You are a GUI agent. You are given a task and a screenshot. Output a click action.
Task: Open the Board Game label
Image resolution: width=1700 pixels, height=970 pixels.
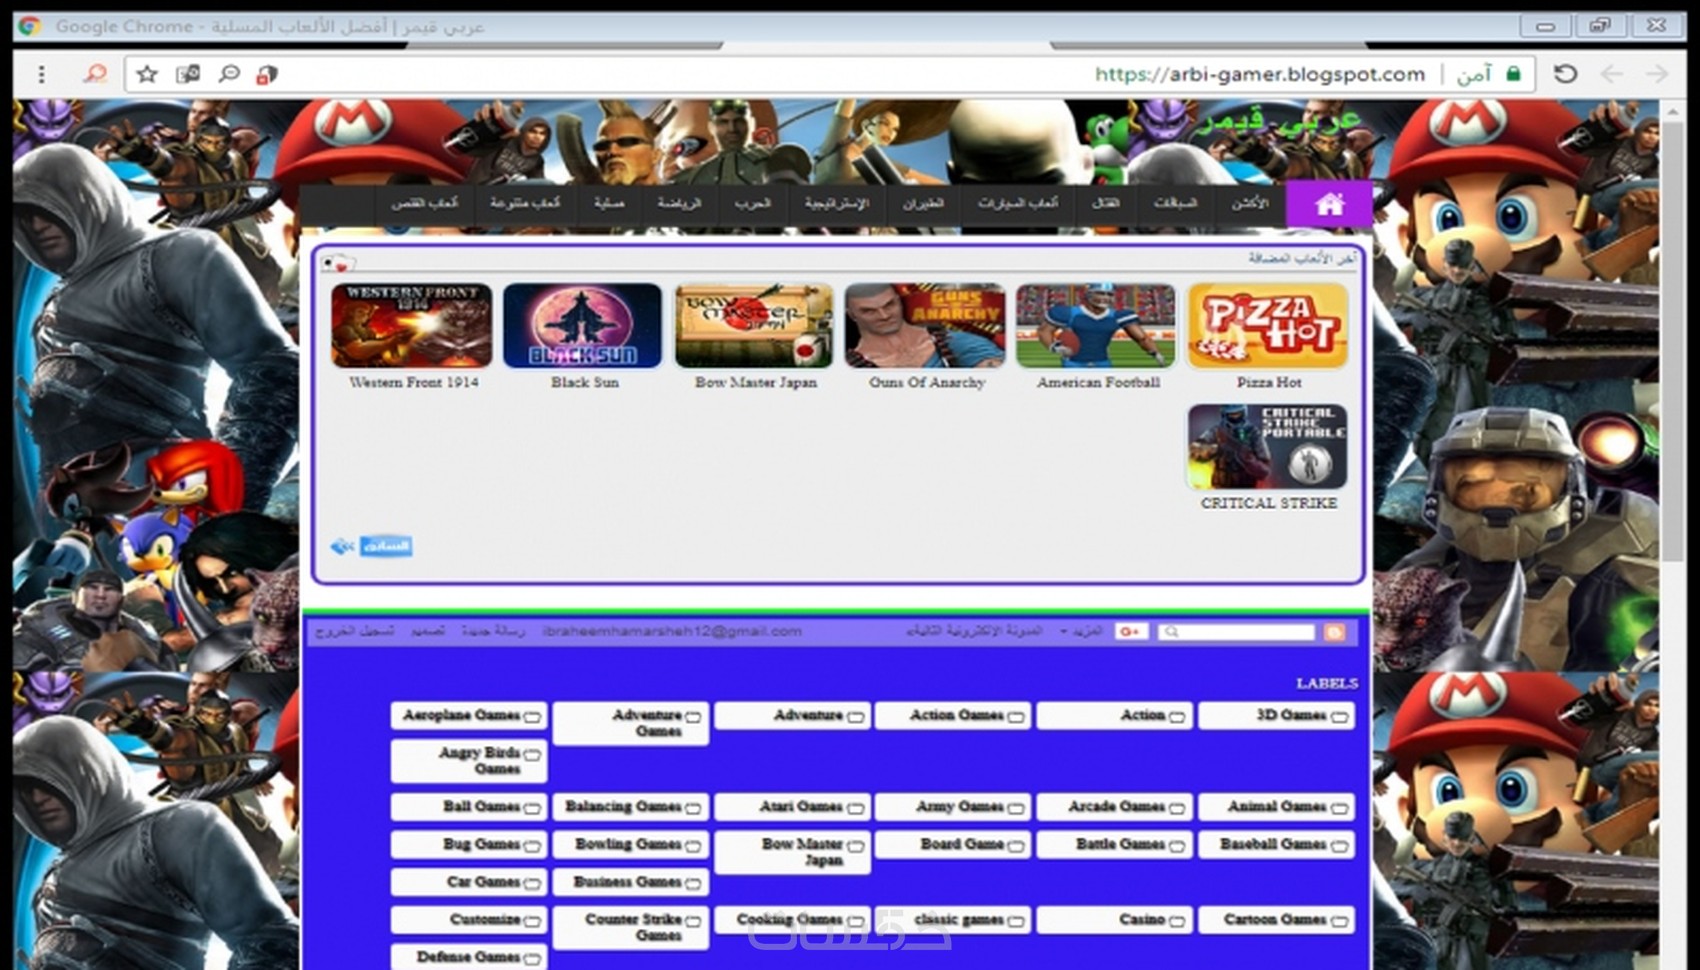(x=953, y=844)
